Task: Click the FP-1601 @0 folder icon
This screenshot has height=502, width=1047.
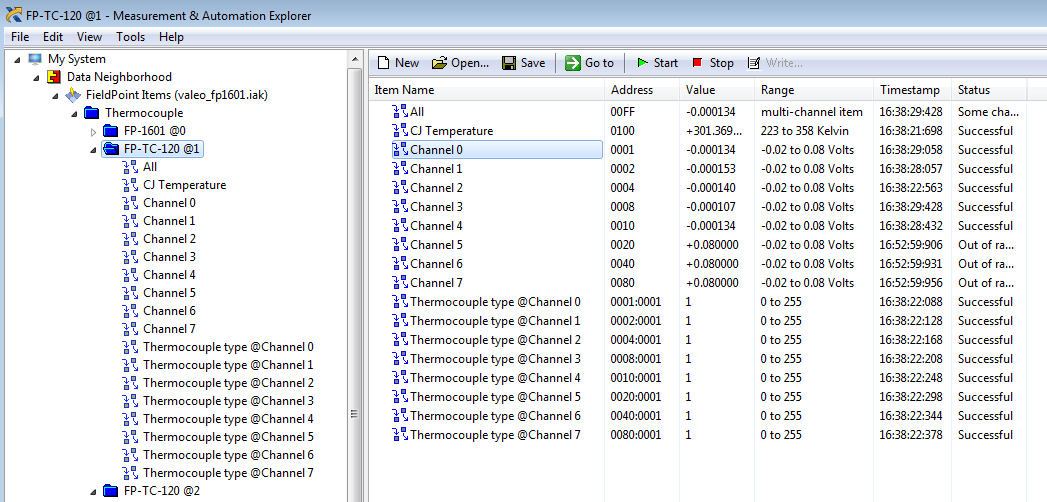Action: click(111, 131)
